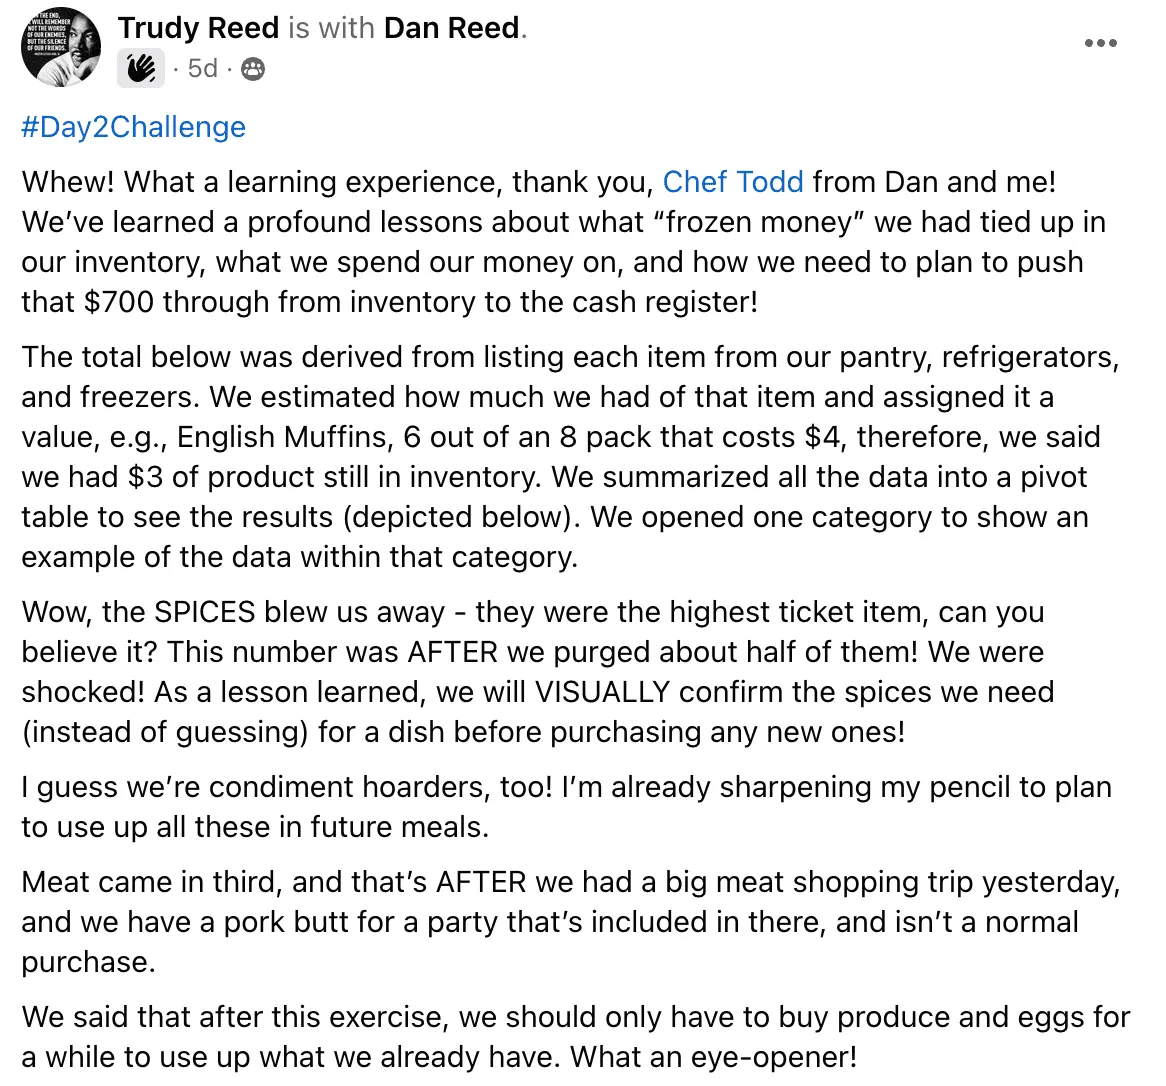Click the capitalized word 'VISUALLY'
The width and height of the screenshot is (1166, 1086).
tap(603, 693)
